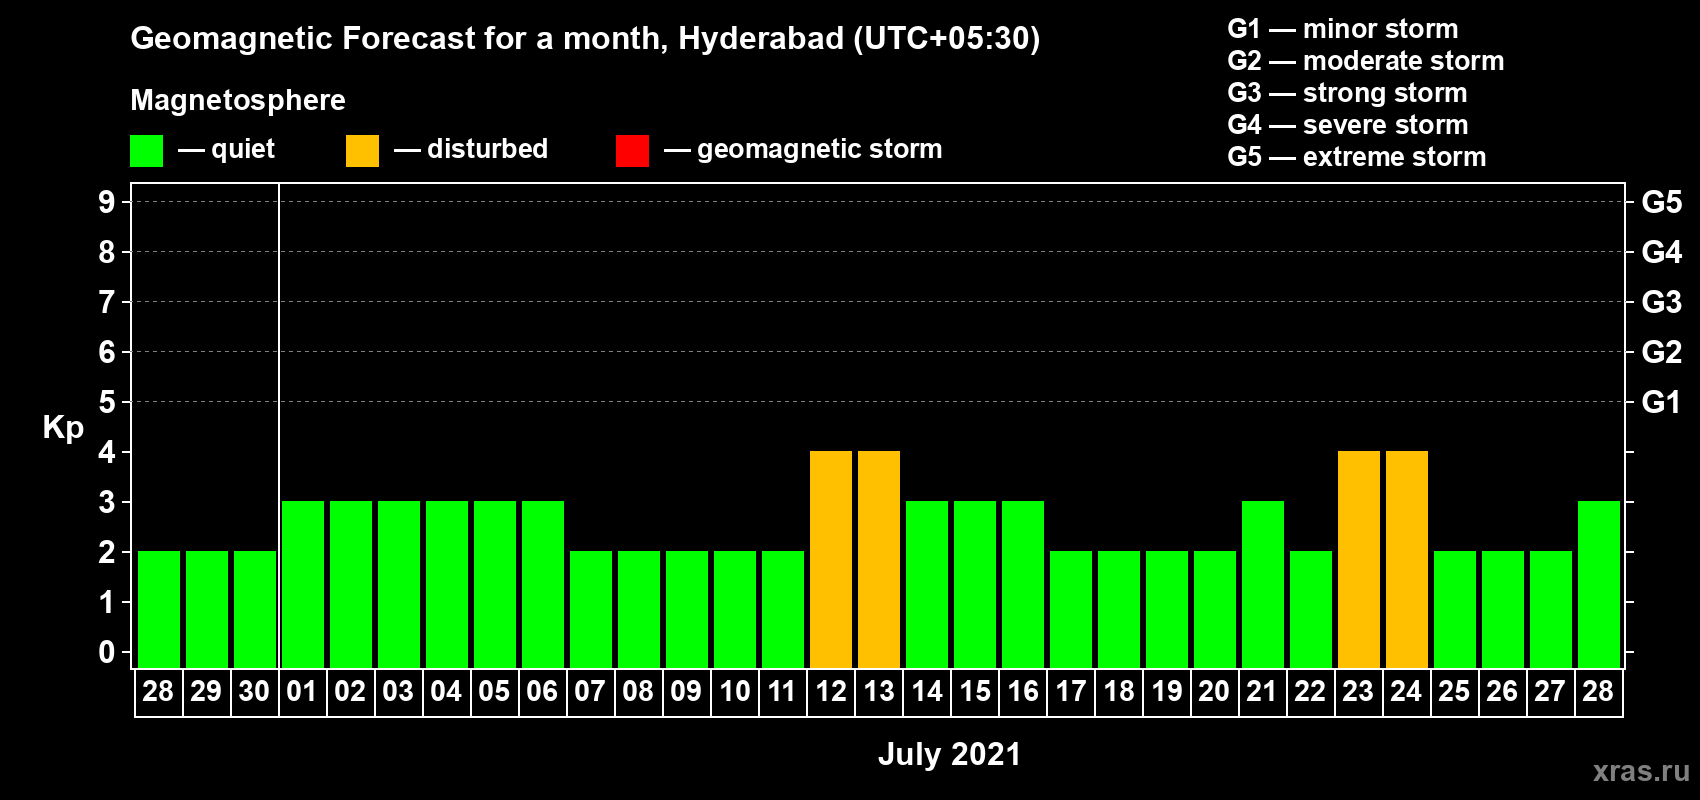Click date label '15' on the axis

(974, 692)
